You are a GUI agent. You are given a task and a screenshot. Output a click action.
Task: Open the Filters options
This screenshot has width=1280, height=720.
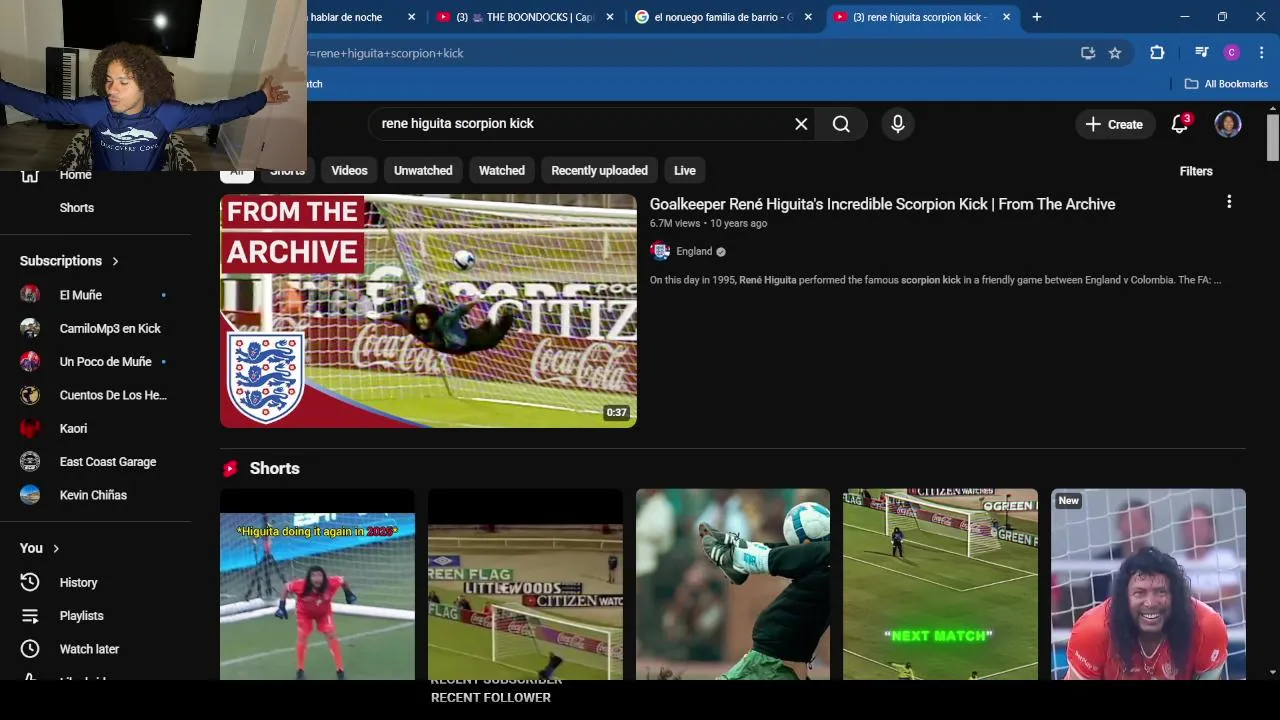pos(1196,171)
